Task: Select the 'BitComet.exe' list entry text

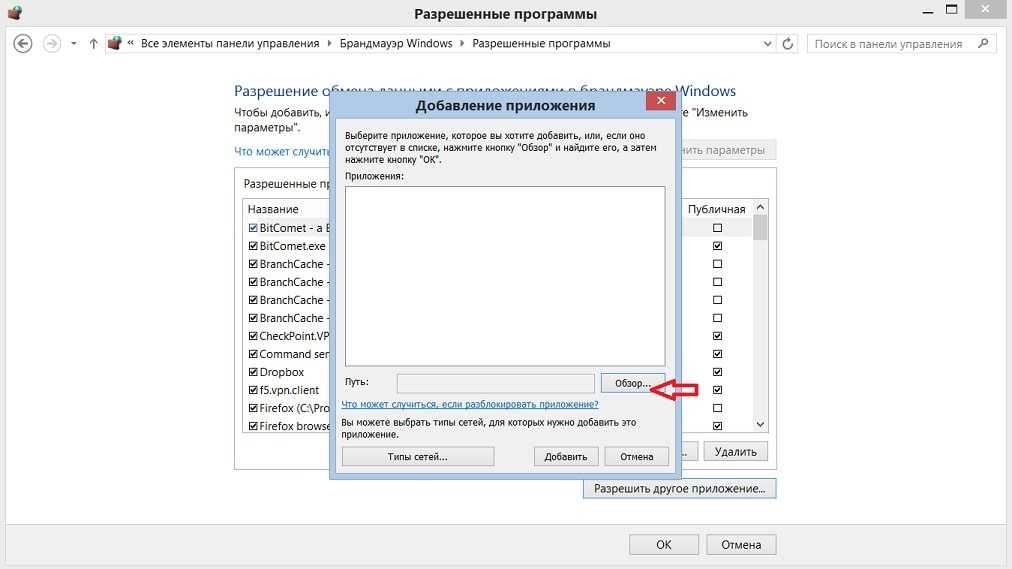Action: [292, 246]
